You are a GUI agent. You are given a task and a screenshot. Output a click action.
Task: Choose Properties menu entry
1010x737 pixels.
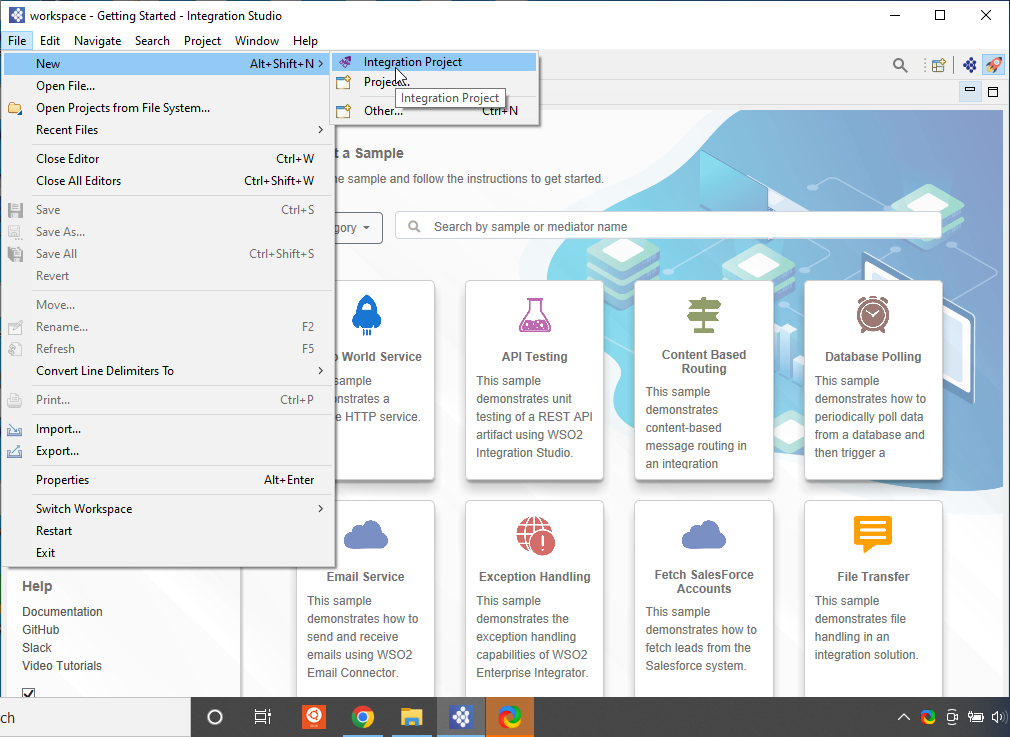169,480
